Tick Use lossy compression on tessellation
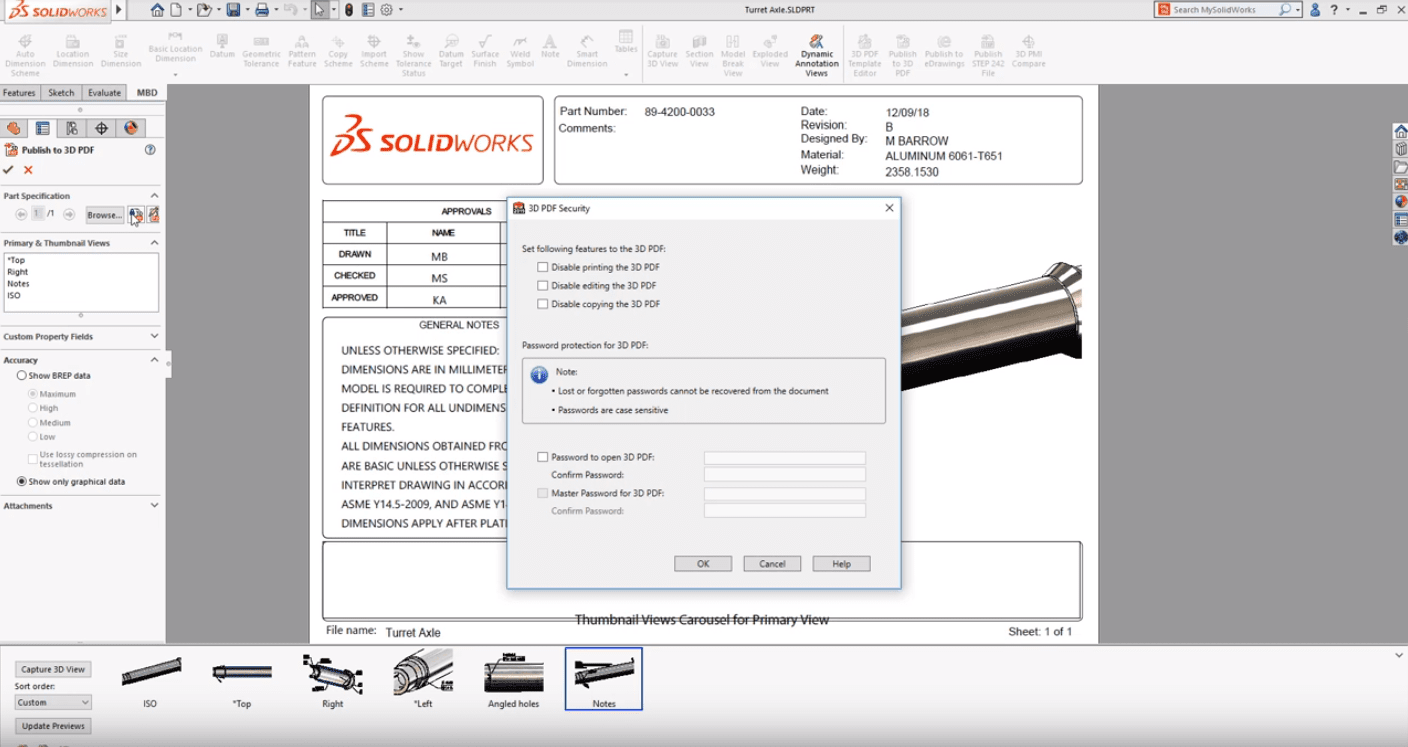This screenshot has width=1408, height=747. [33, 459]
